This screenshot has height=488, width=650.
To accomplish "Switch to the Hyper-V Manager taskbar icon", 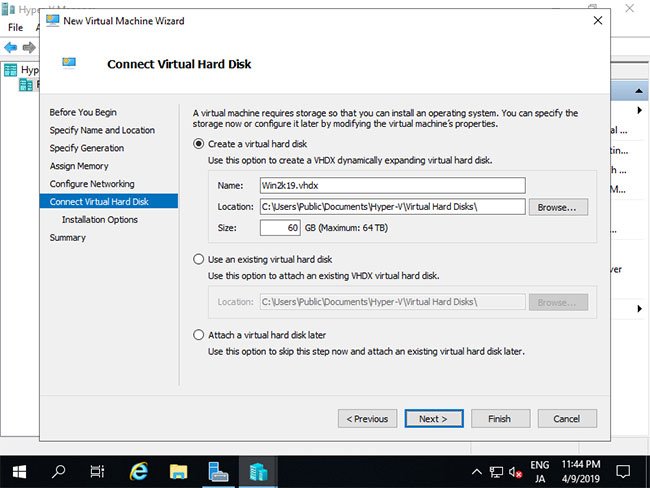I will pyautogui.click(x=258, y=472).
